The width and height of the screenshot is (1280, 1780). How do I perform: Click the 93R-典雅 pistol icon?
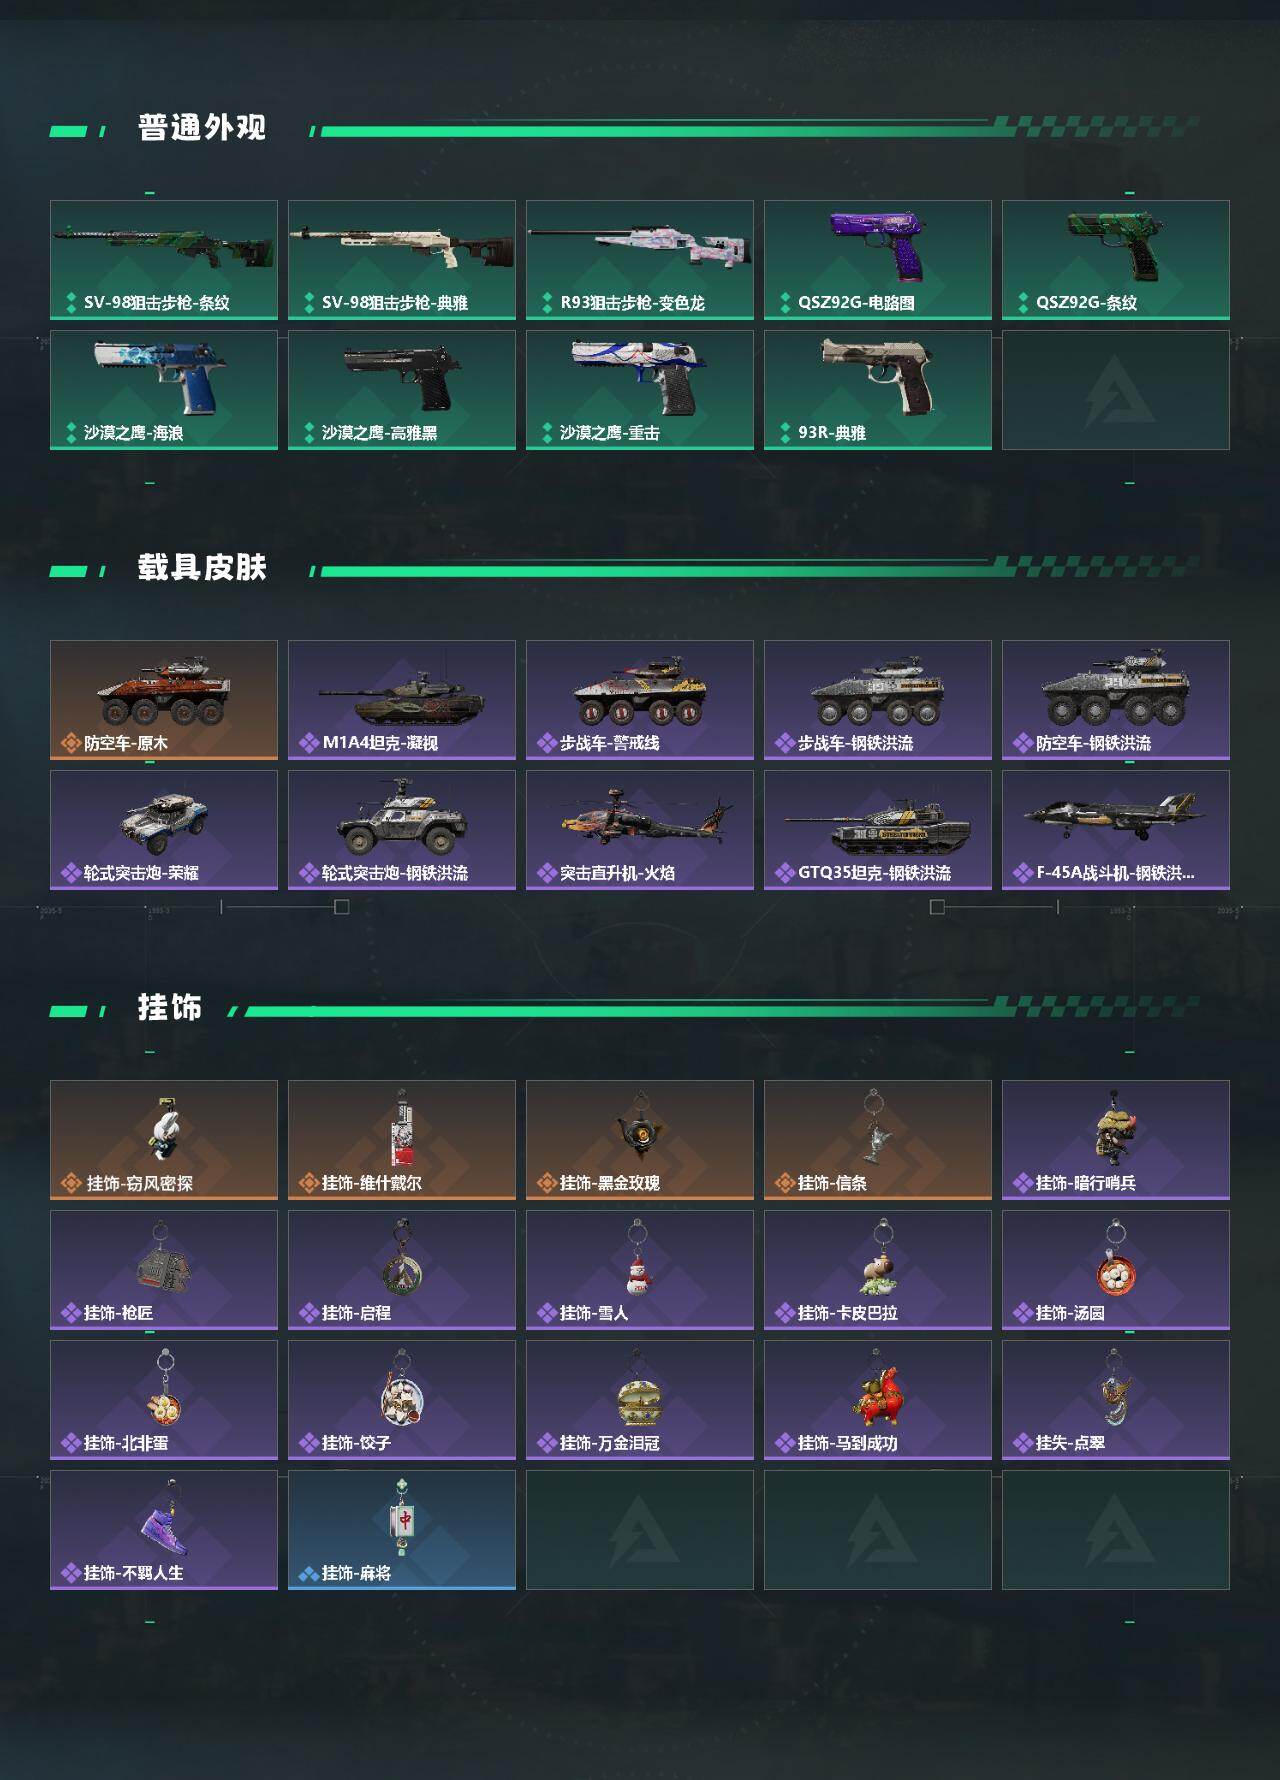[x=877, y=376]
